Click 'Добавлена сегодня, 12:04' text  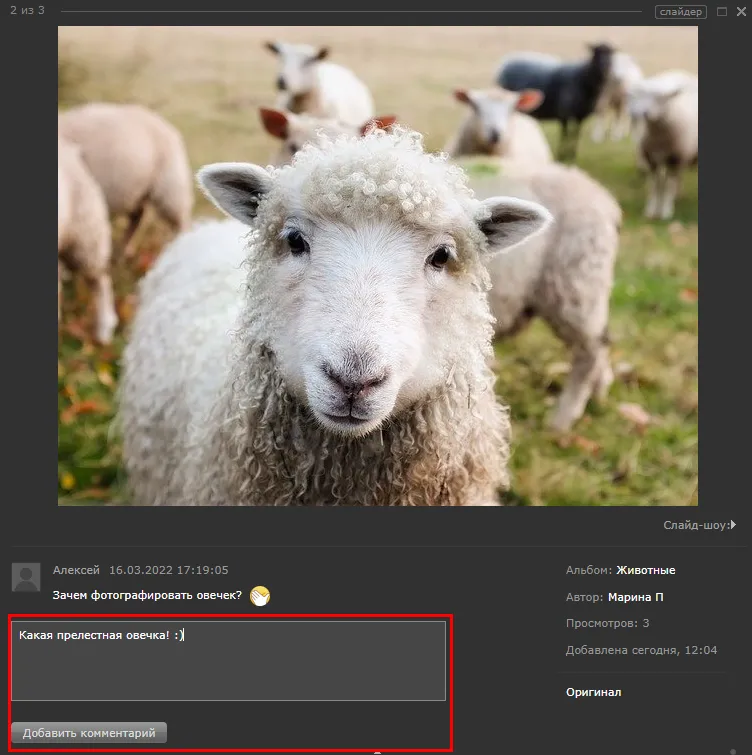click(641, 650)
